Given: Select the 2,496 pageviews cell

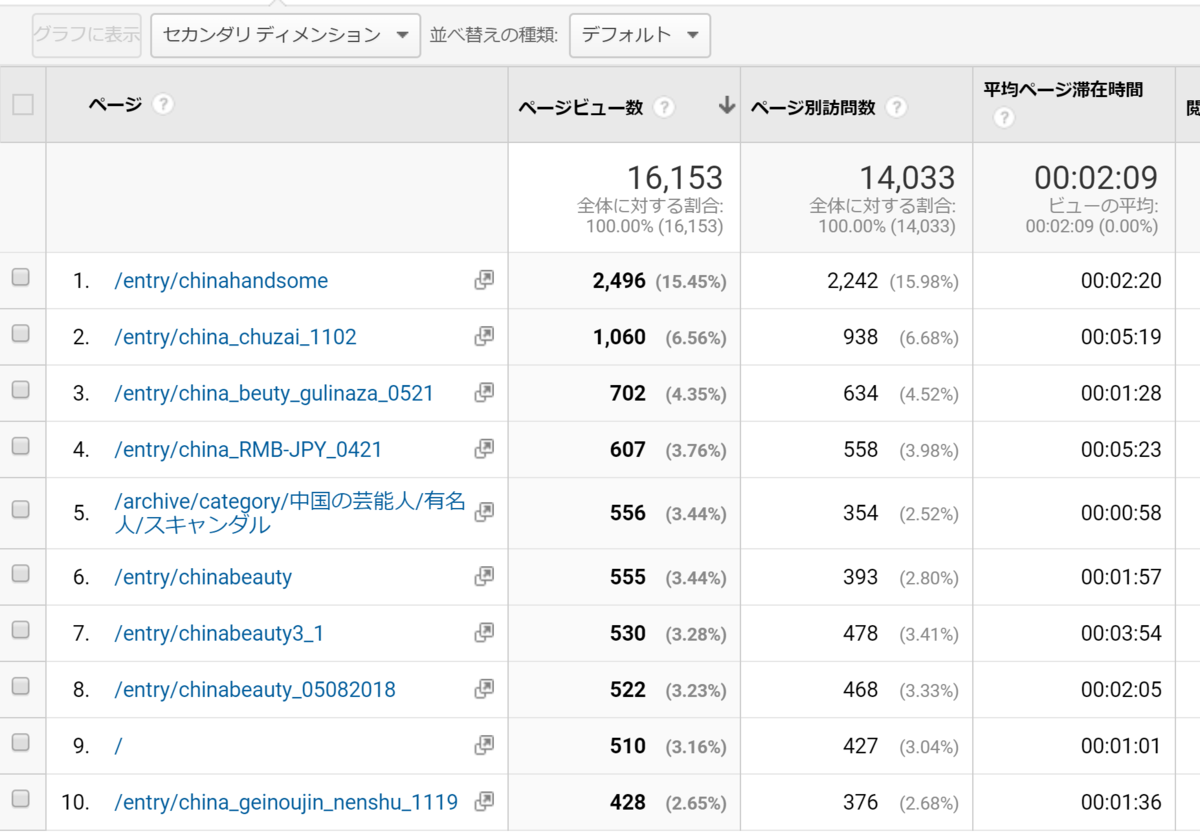Looking at the screenshot, I should point(619,281).
